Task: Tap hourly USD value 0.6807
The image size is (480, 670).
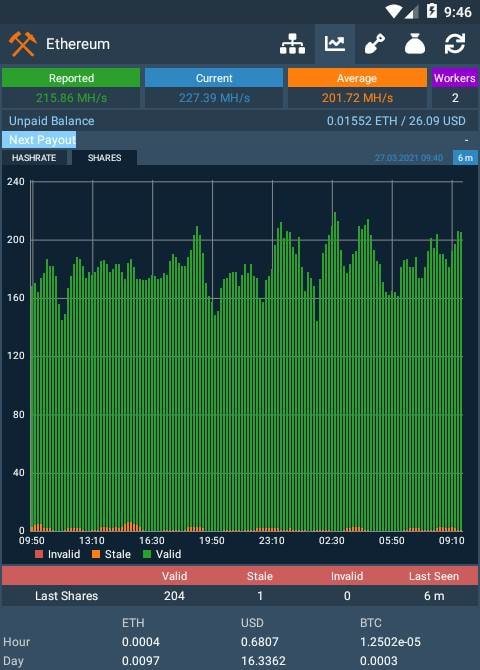Action: [x=260, y=642]
